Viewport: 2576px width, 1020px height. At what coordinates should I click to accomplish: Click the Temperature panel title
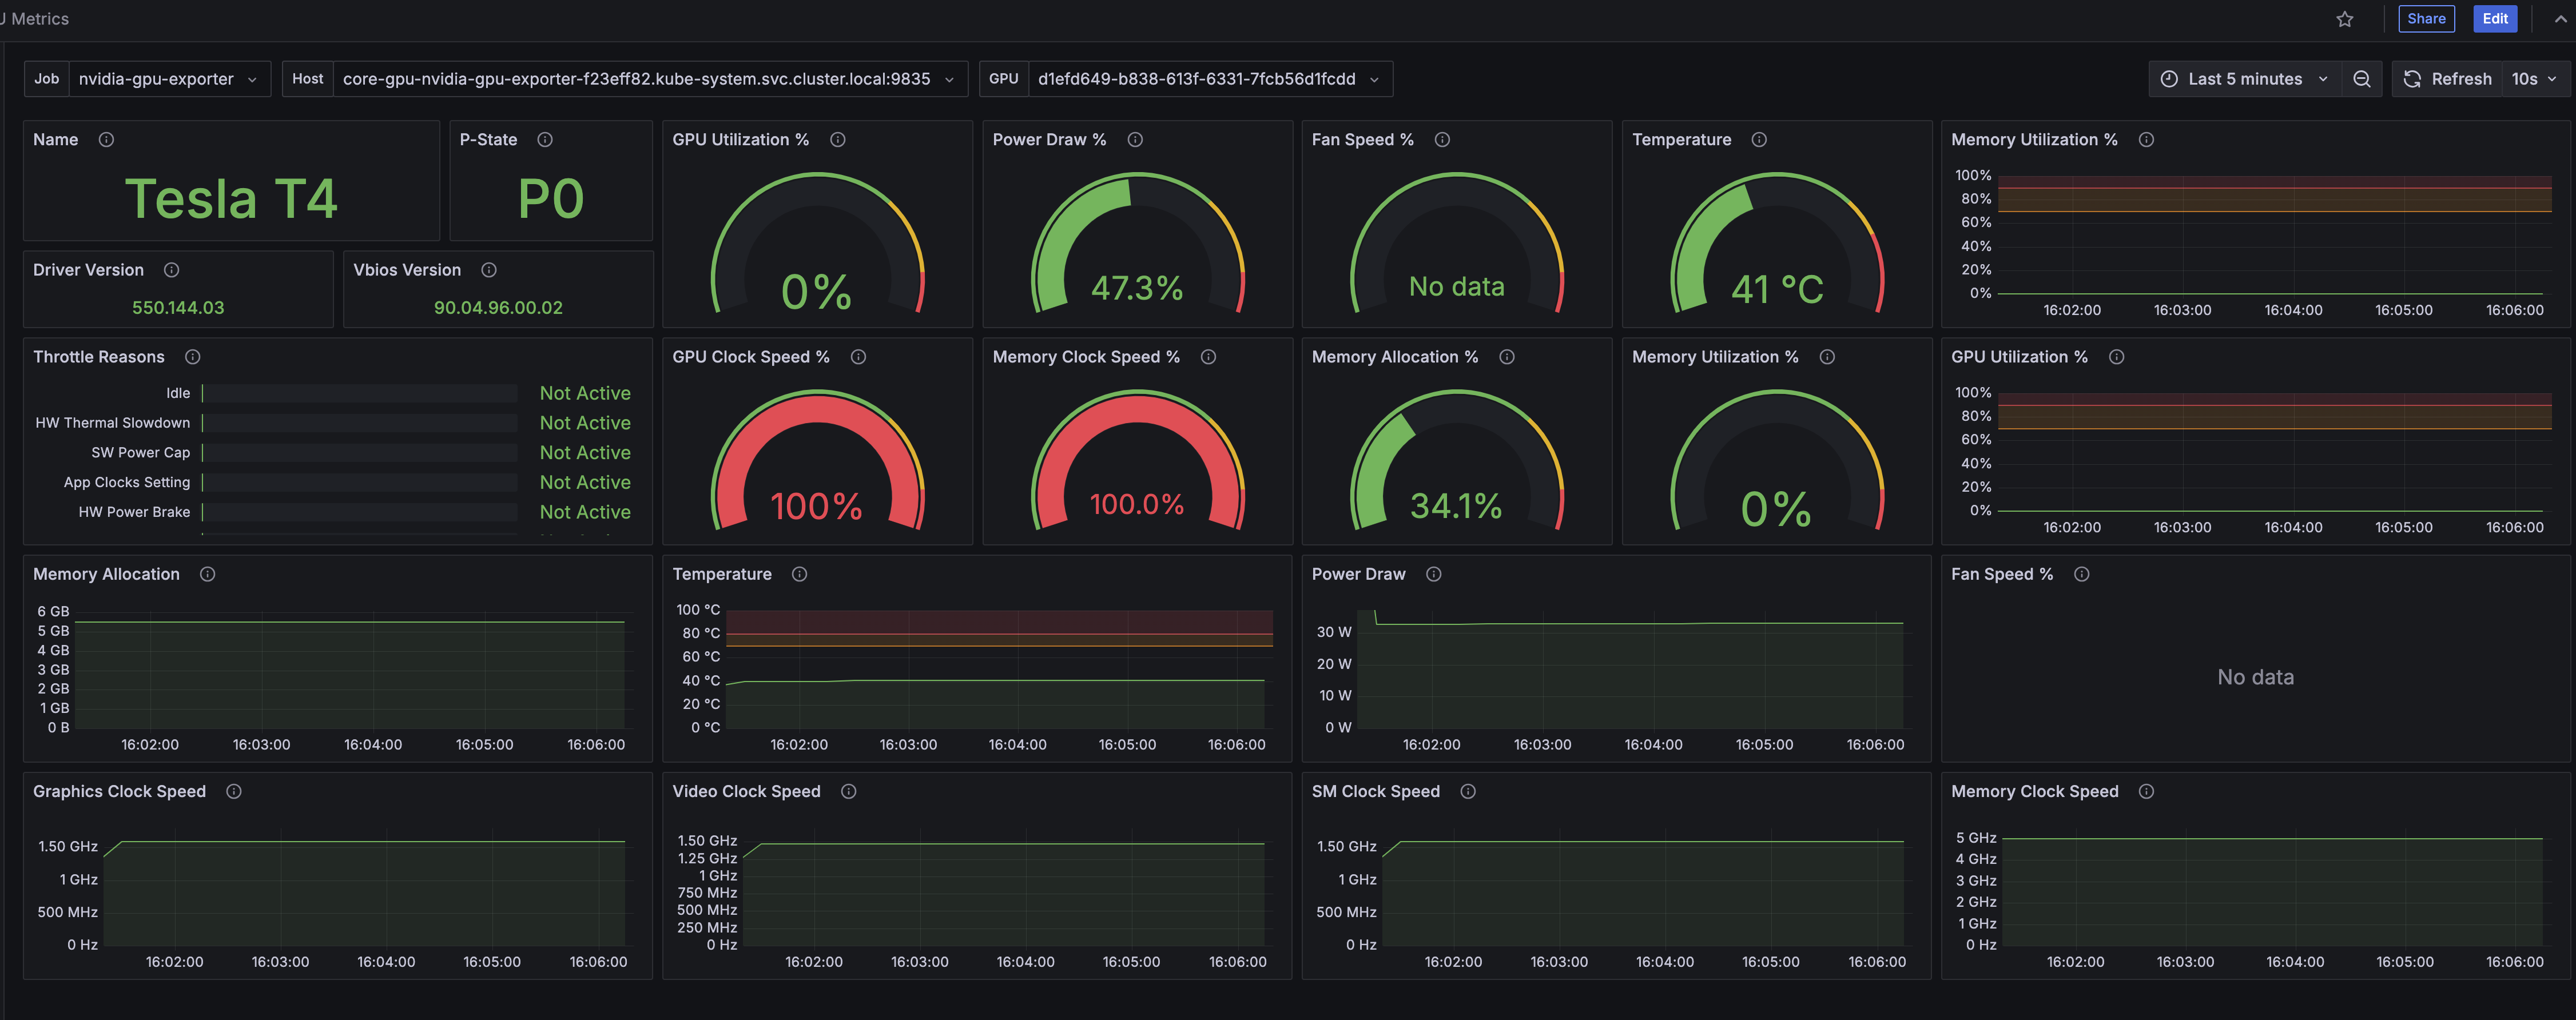pos(721,574)
